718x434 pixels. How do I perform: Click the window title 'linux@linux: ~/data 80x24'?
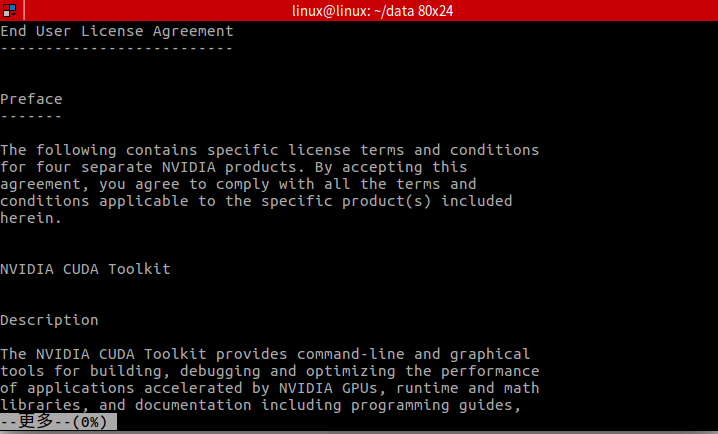pos(358,9)
